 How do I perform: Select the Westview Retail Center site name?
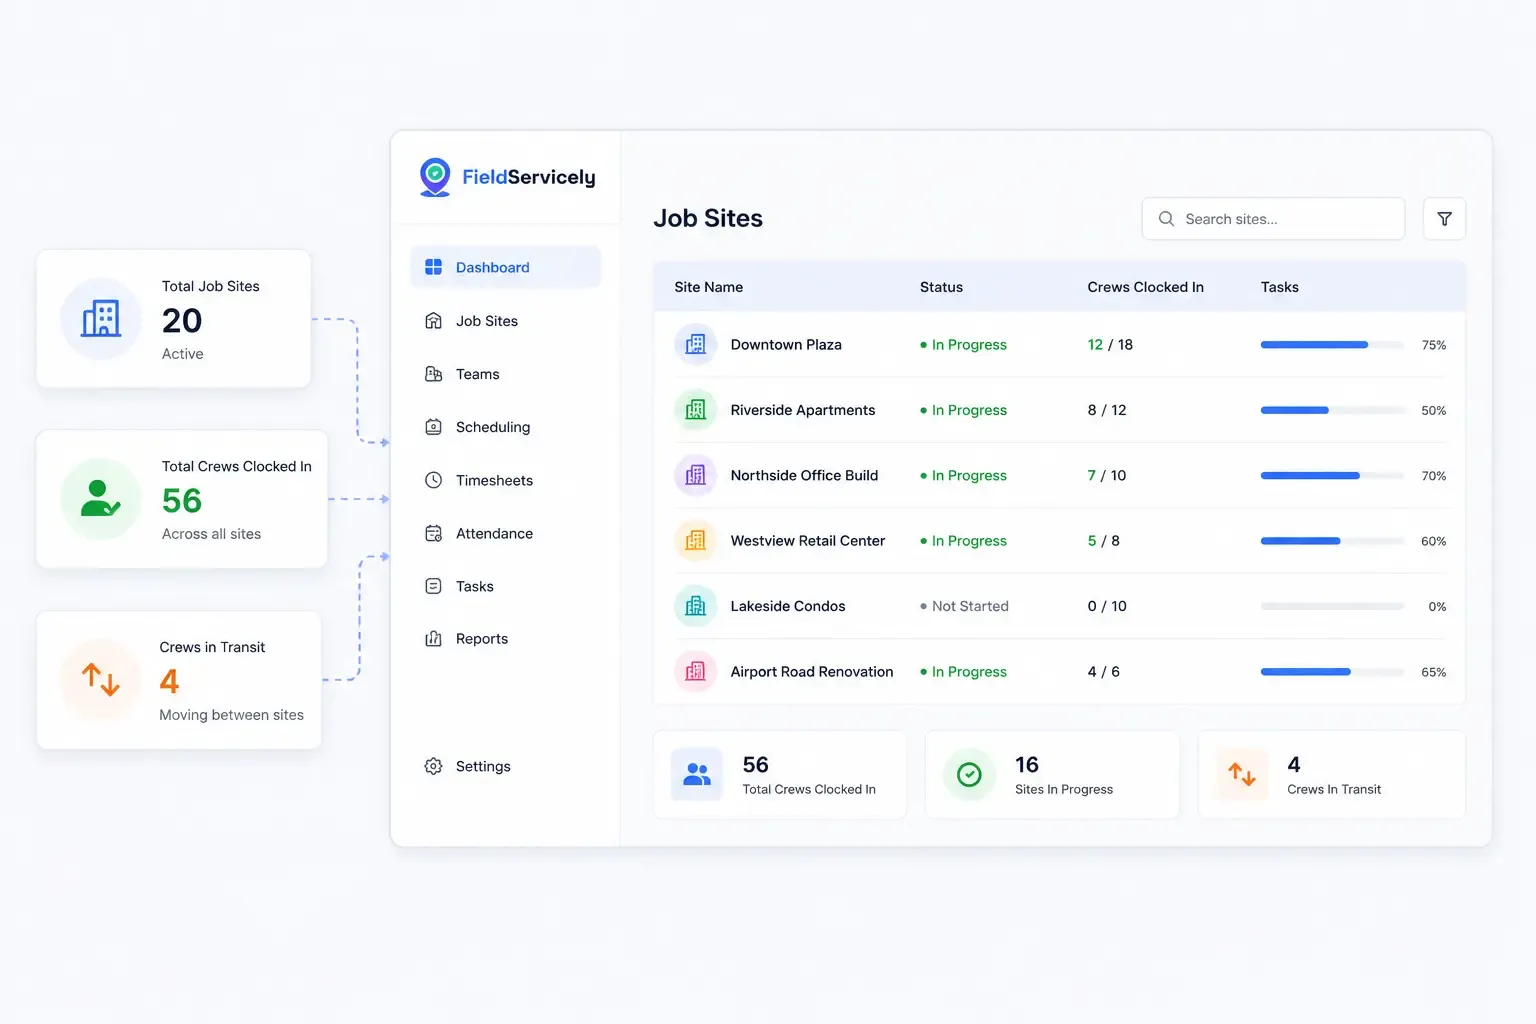807,541
